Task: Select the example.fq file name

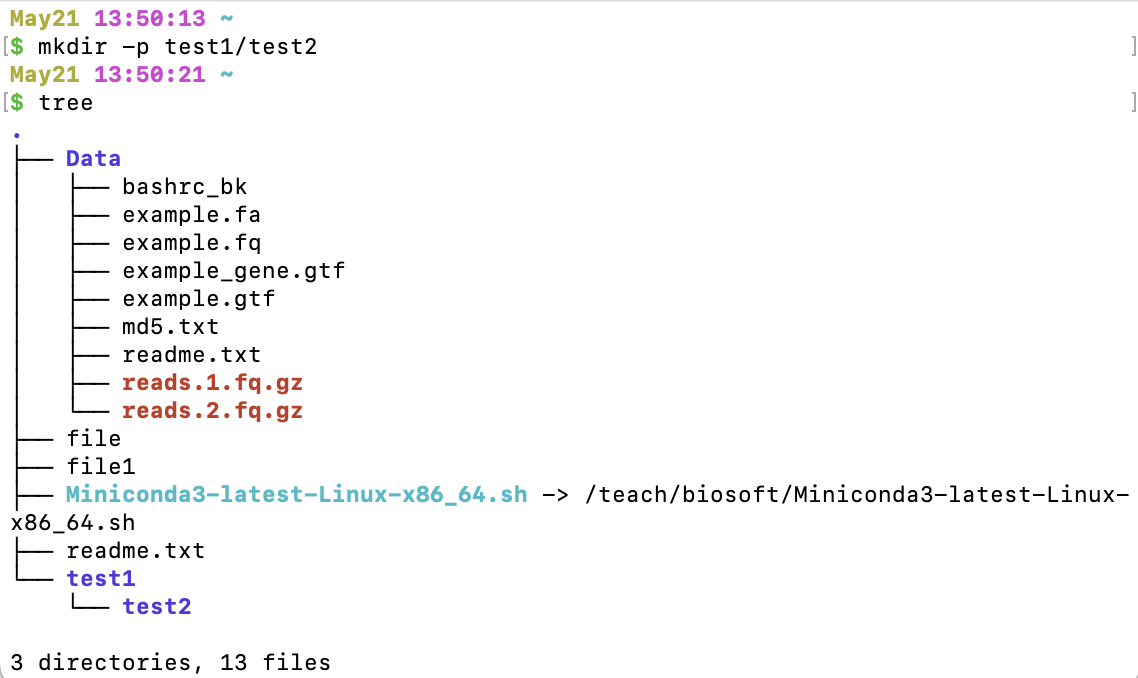Action: [191, 243]
